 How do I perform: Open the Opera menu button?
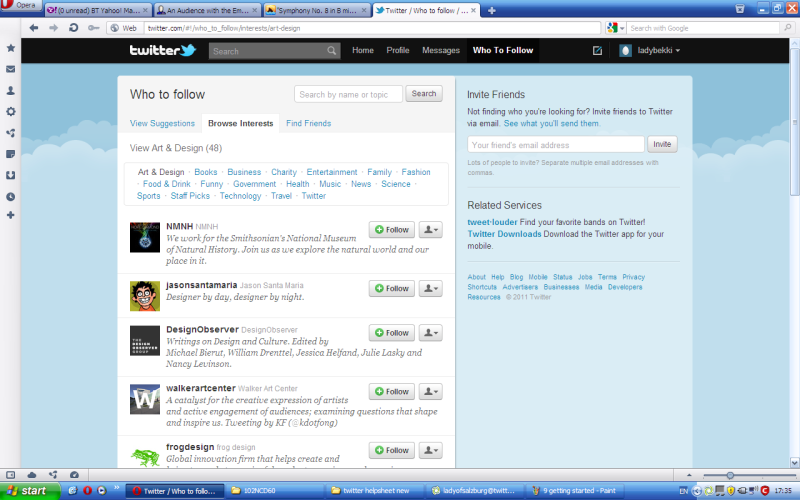[21, 5]
